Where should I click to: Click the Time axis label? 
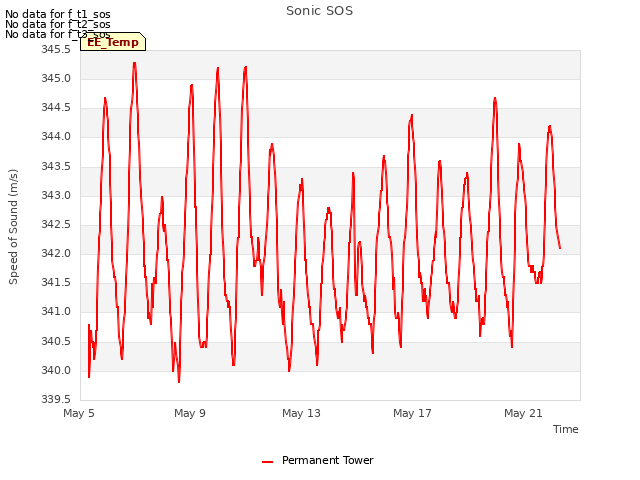[x=565, y=429]
